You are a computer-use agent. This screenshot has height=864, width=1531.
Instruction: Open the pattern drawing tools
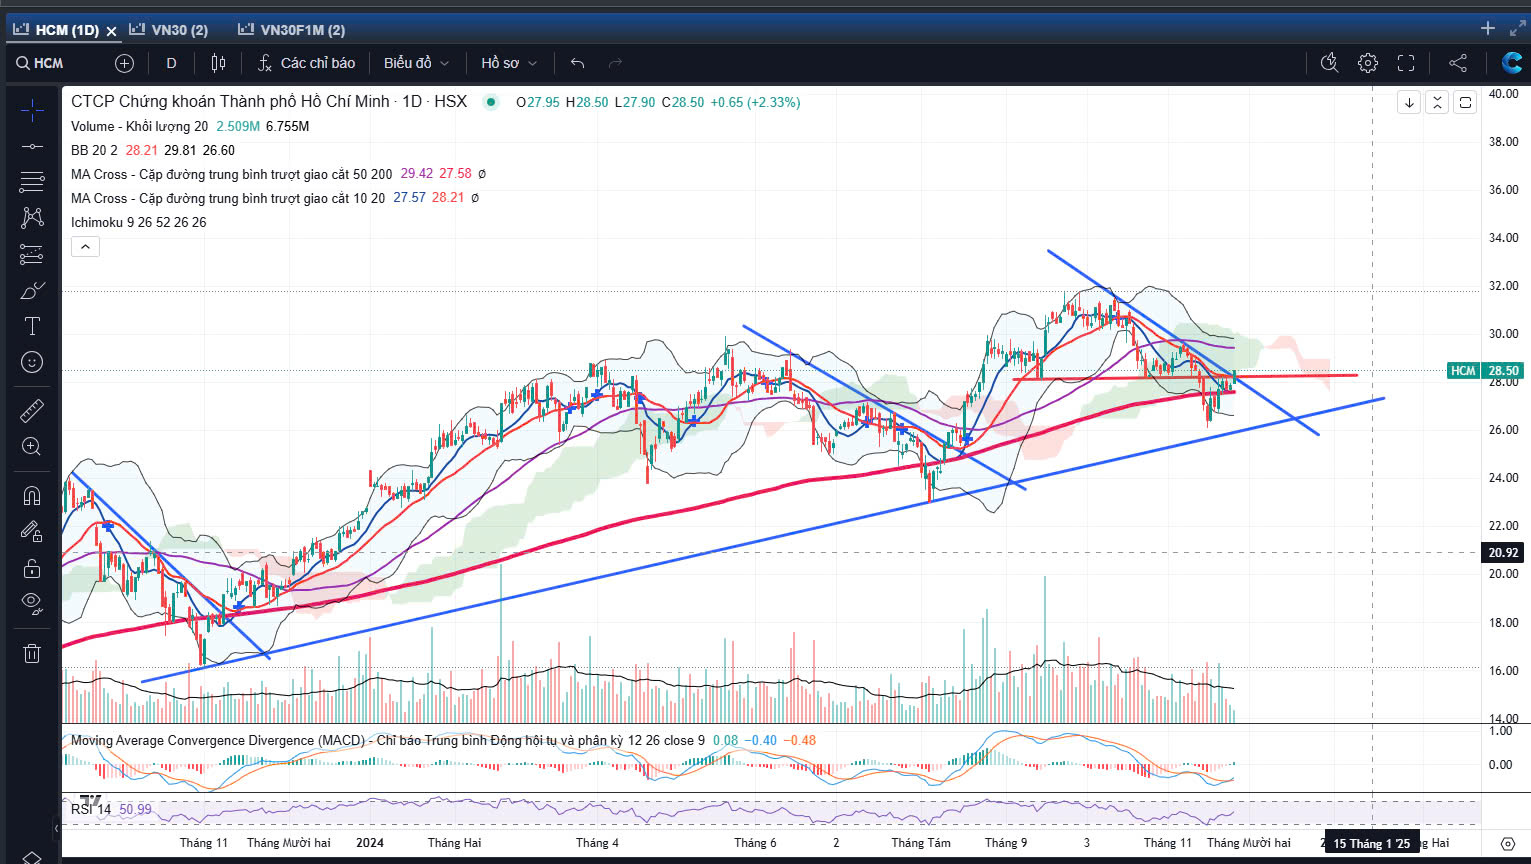[32, 218]
